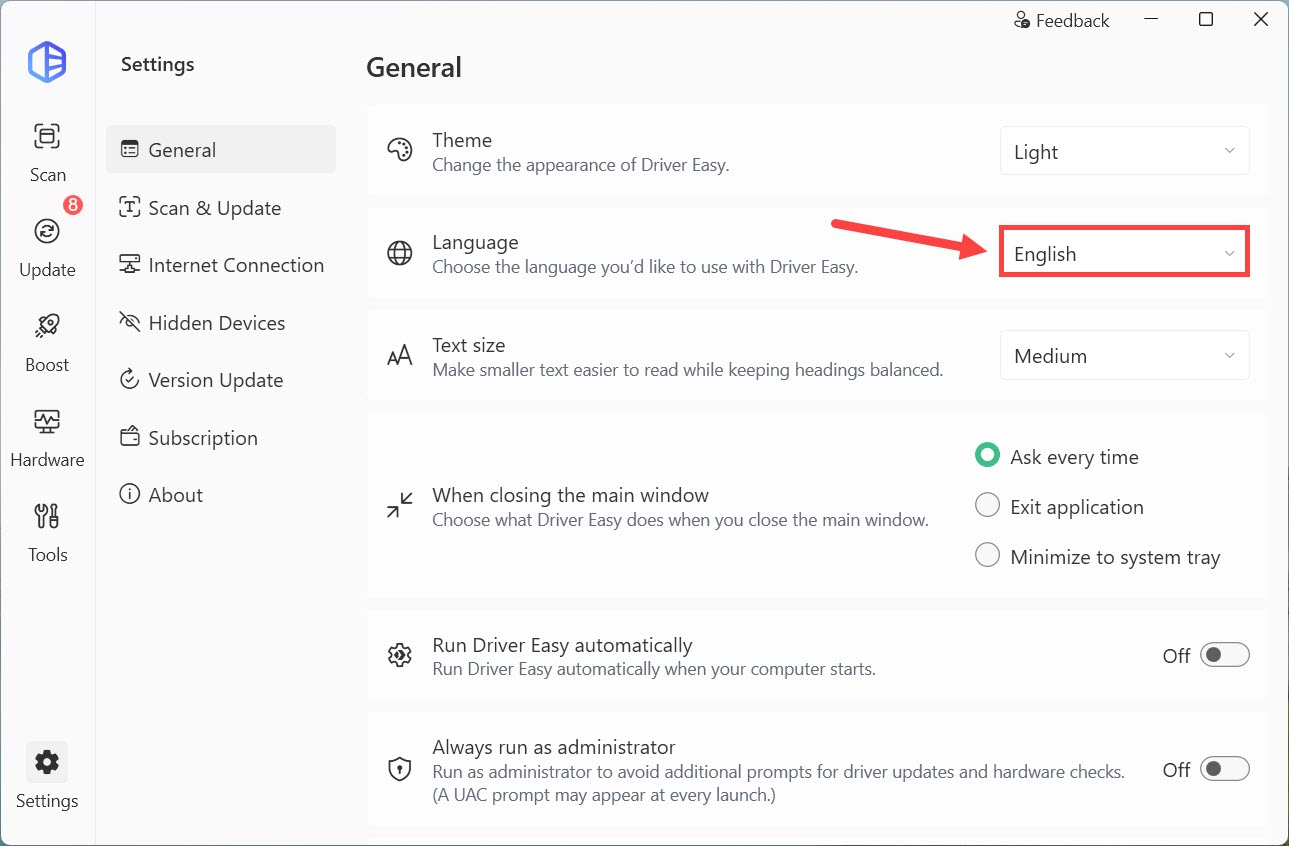Screen dimensions: 1289x846
Task: Select Minimize to system tray option
Action: 1098,556
